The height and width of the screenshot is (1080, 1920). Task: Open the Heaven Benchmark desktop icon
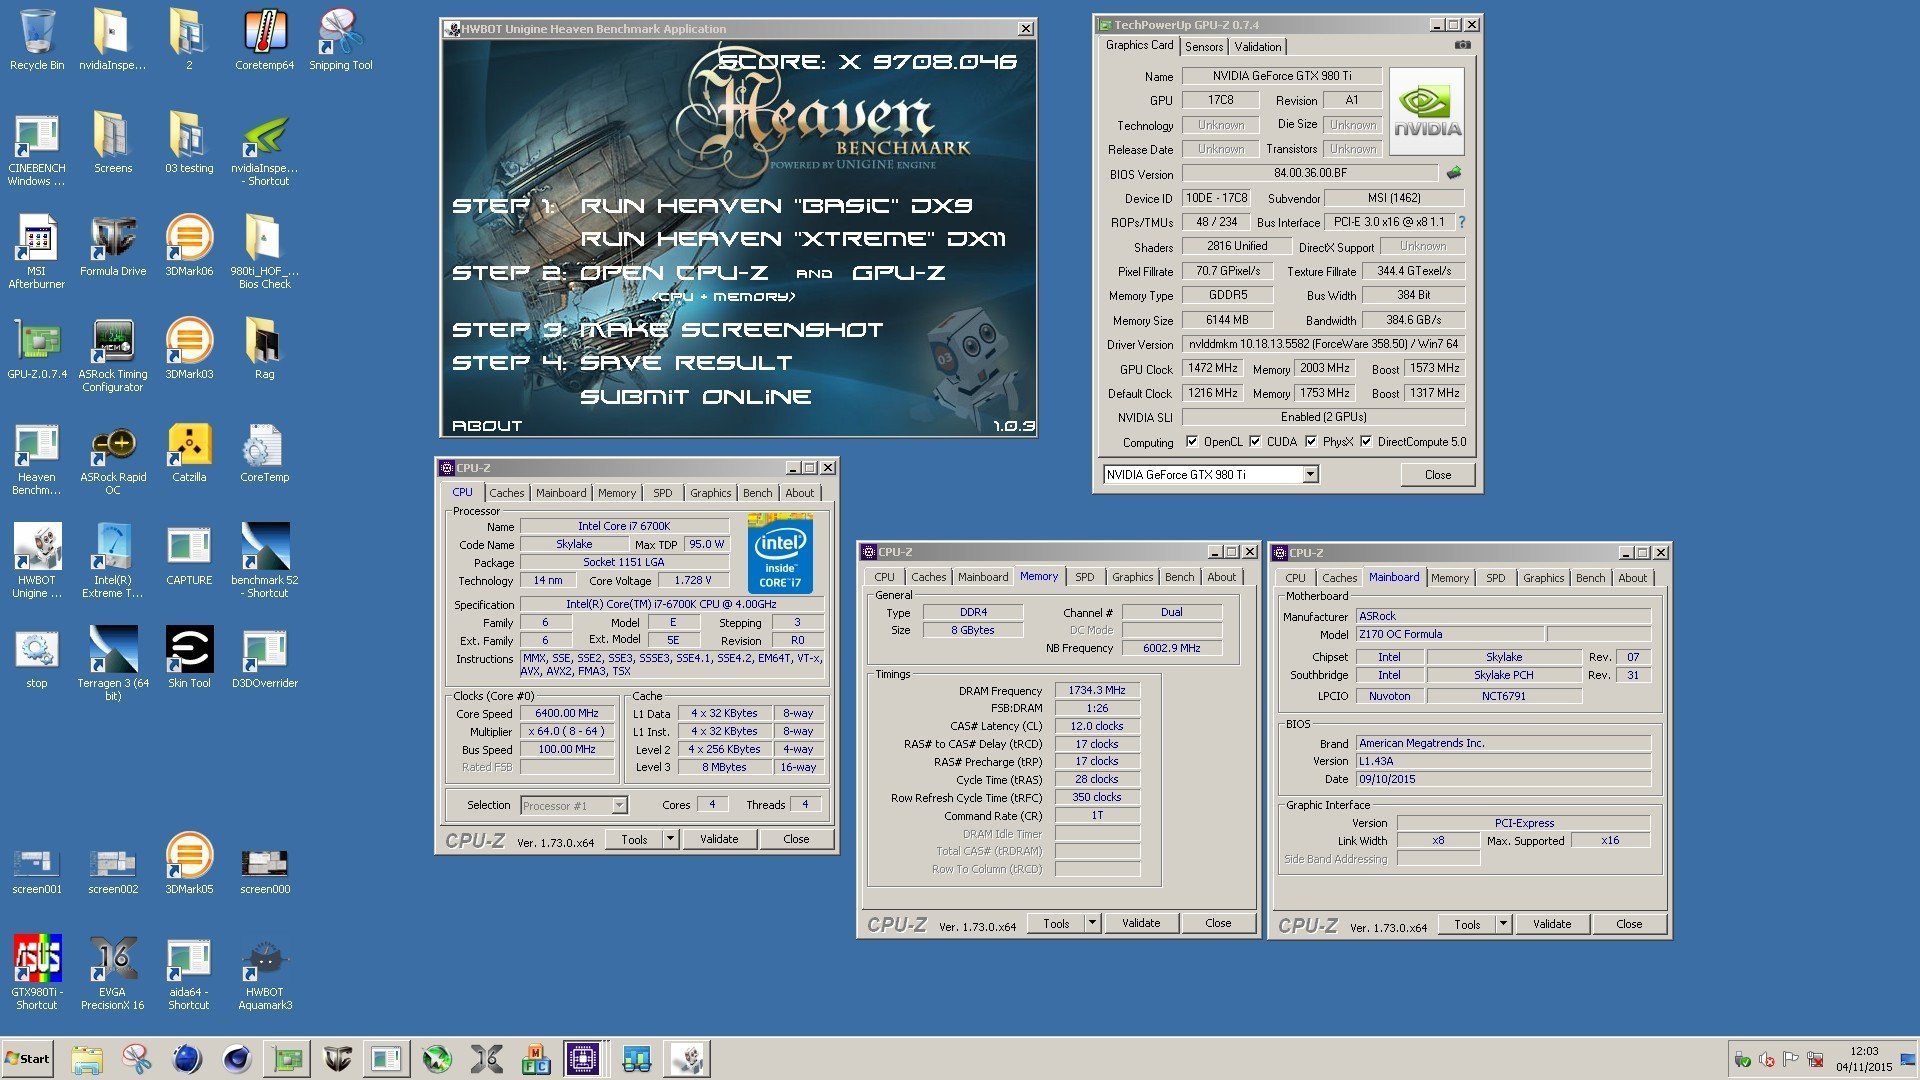click(x=37, y=459)
